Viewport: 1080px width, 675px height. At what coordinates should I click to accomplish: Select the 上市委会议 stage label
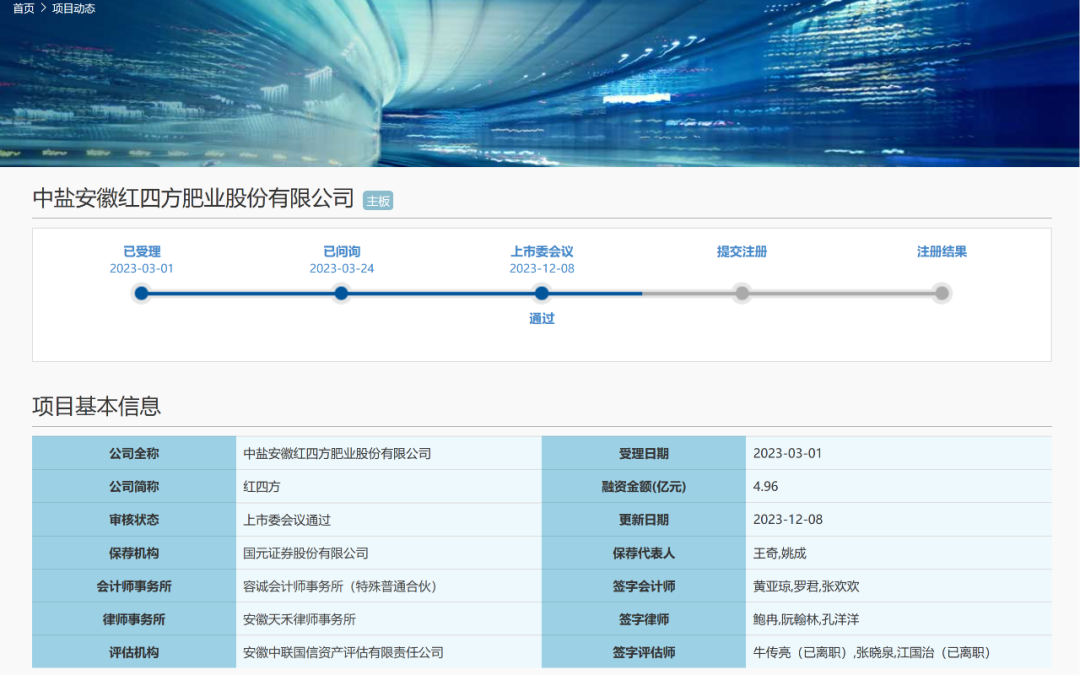tap(542, 252)
